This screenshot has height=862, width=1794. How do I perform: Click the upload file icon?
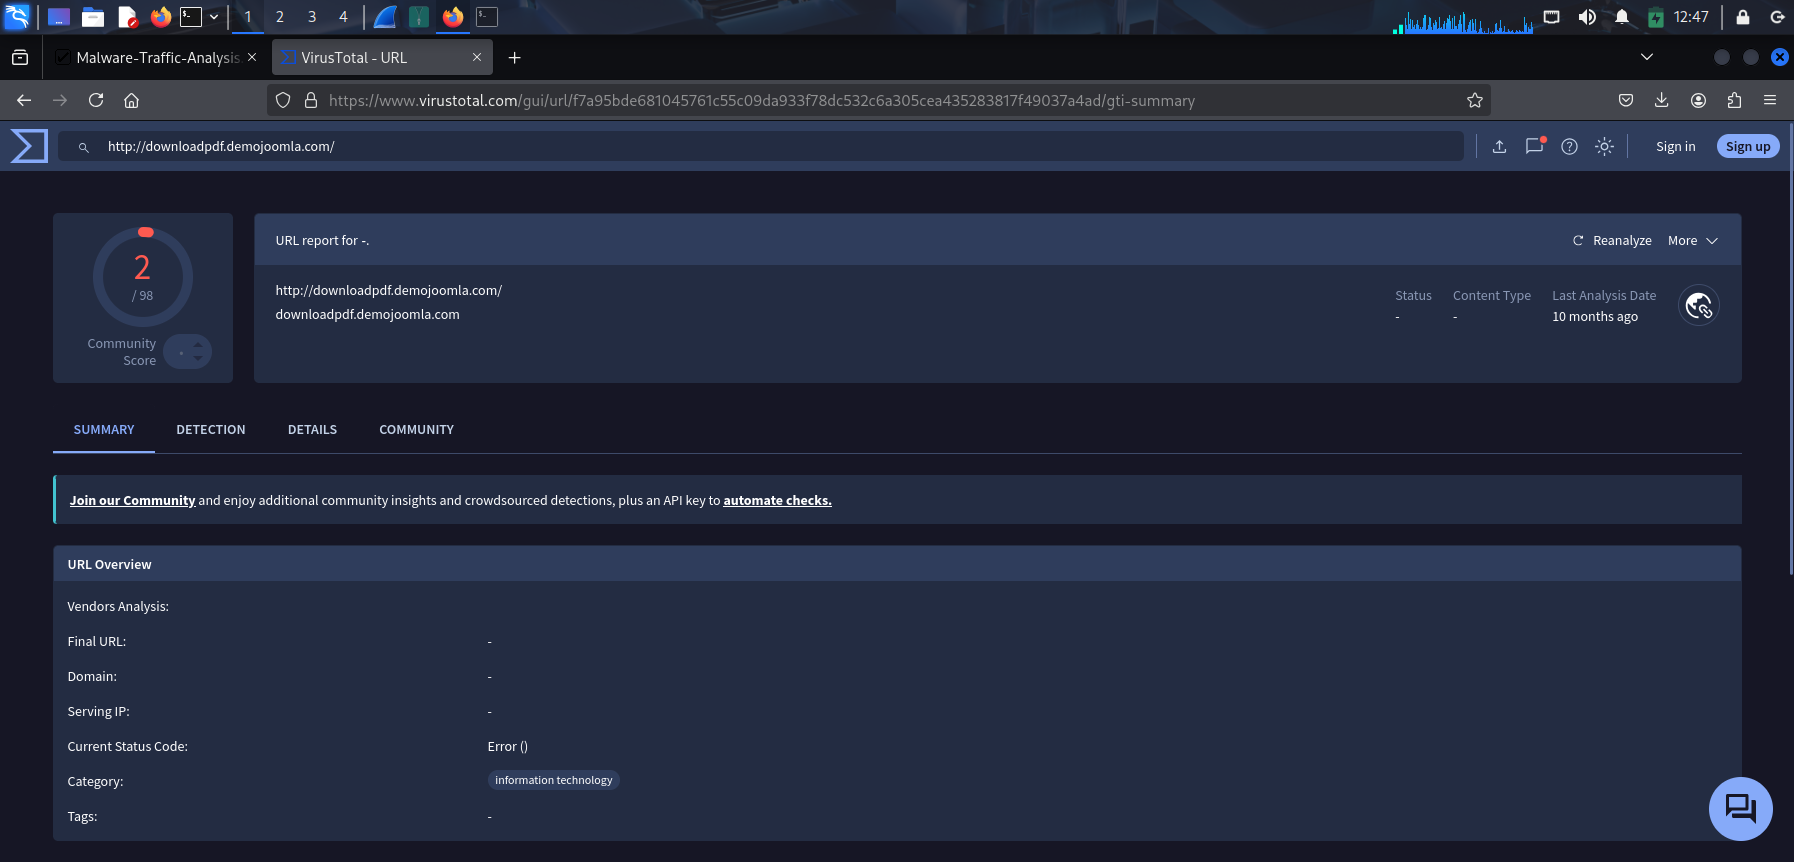(x=1499, y=146)
